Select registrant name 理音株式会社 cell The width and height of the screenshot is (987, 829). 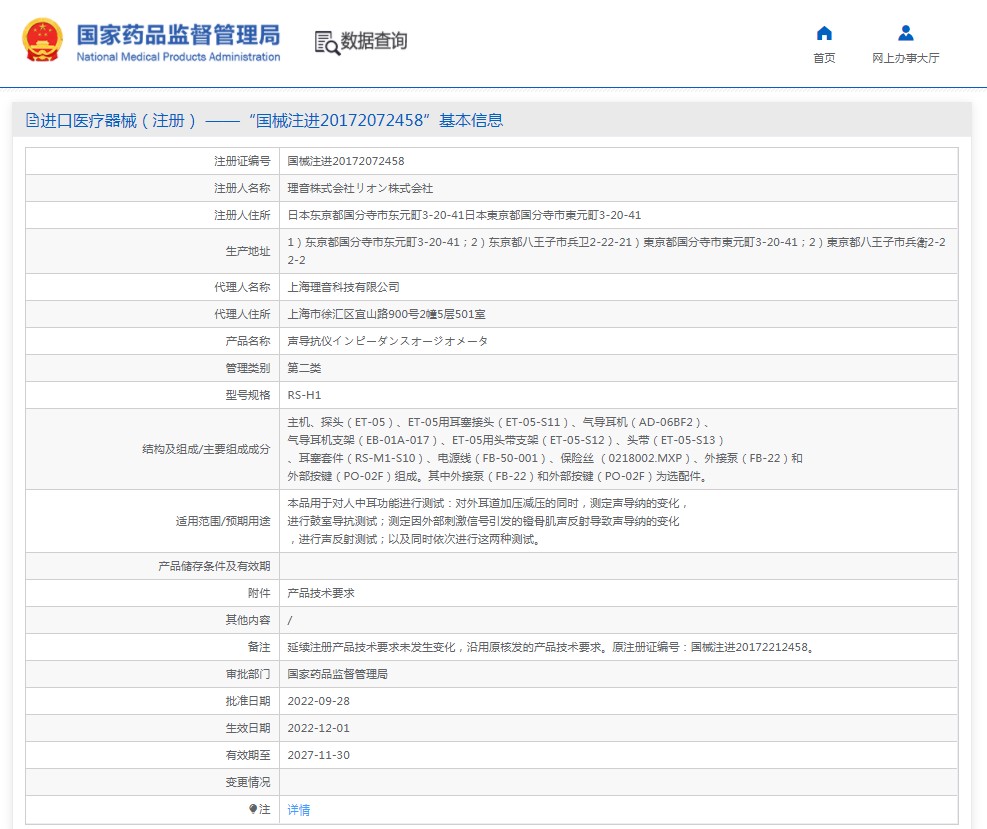coord(360,188)
